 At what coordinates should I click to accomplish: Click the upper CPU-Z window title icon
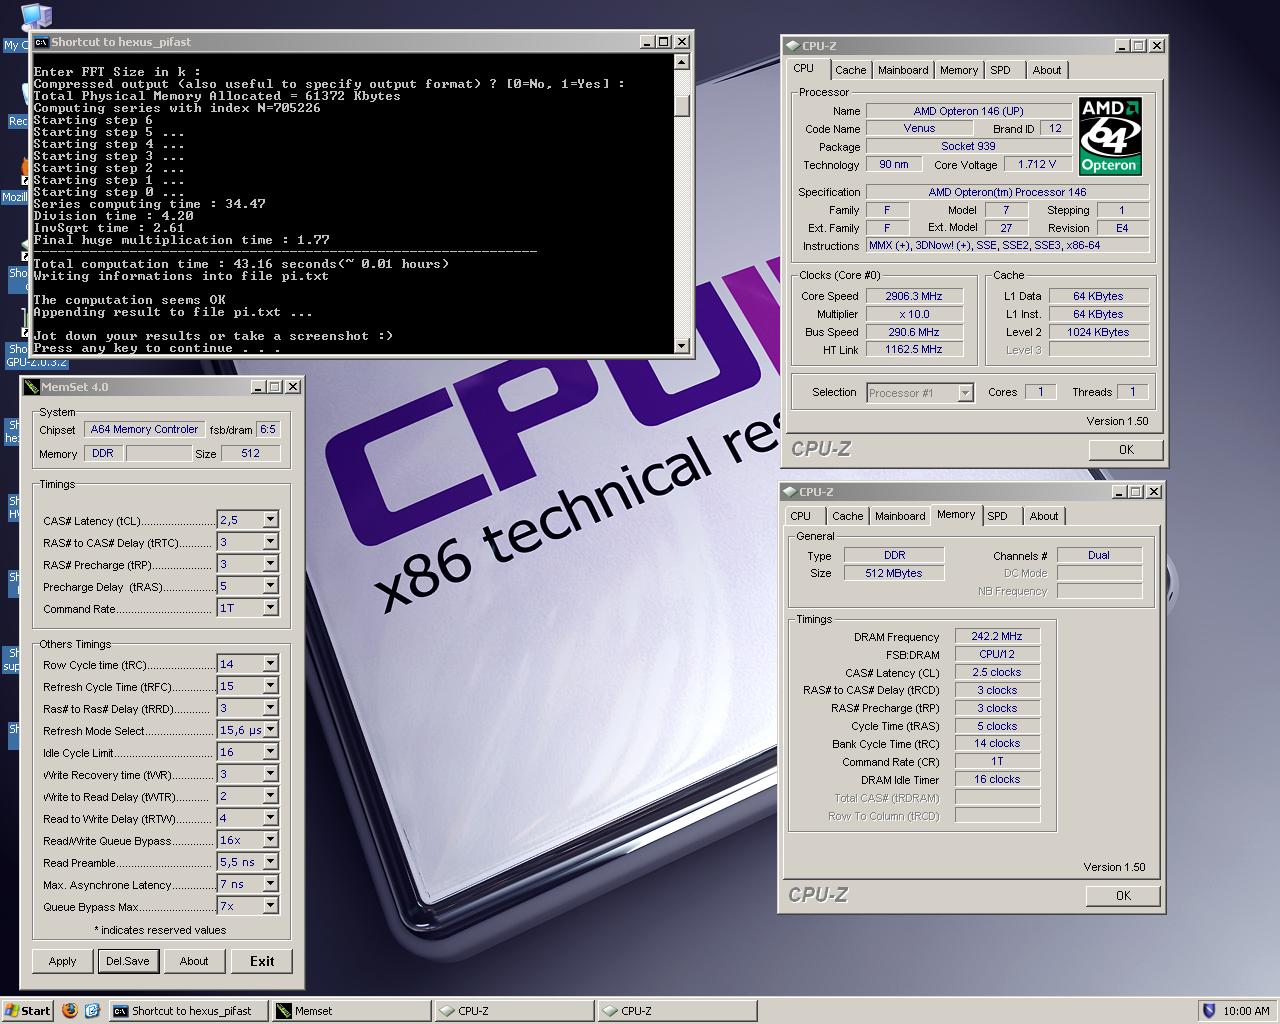(792, 45)
